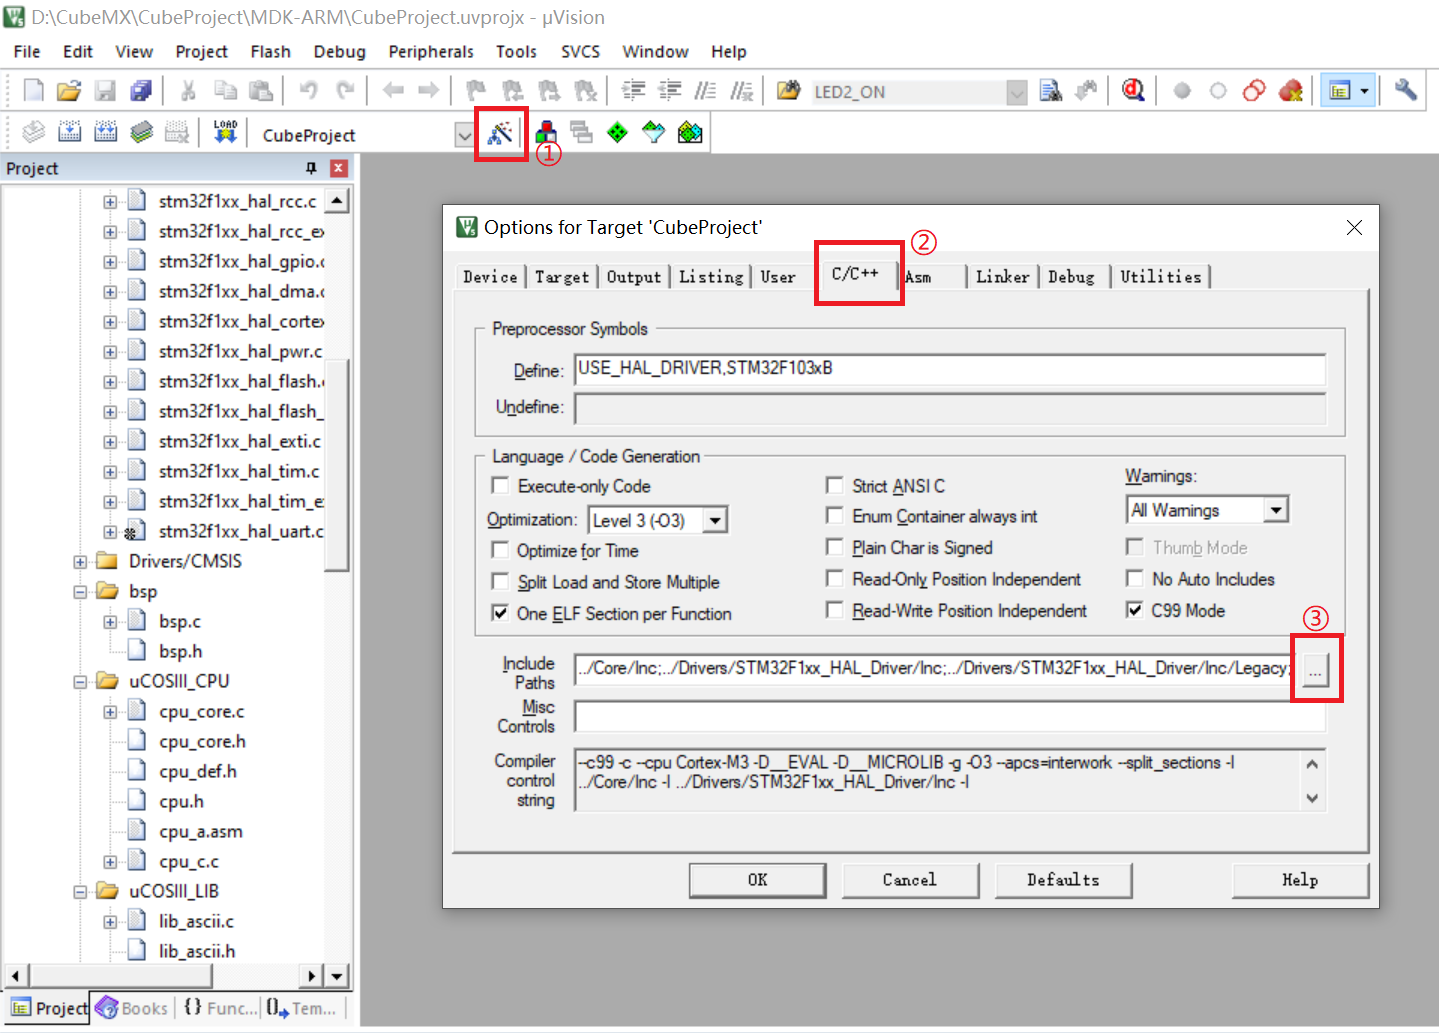Click the dialog Help button
This screenshot has width=1439, height=1033.
point(1300,880)
